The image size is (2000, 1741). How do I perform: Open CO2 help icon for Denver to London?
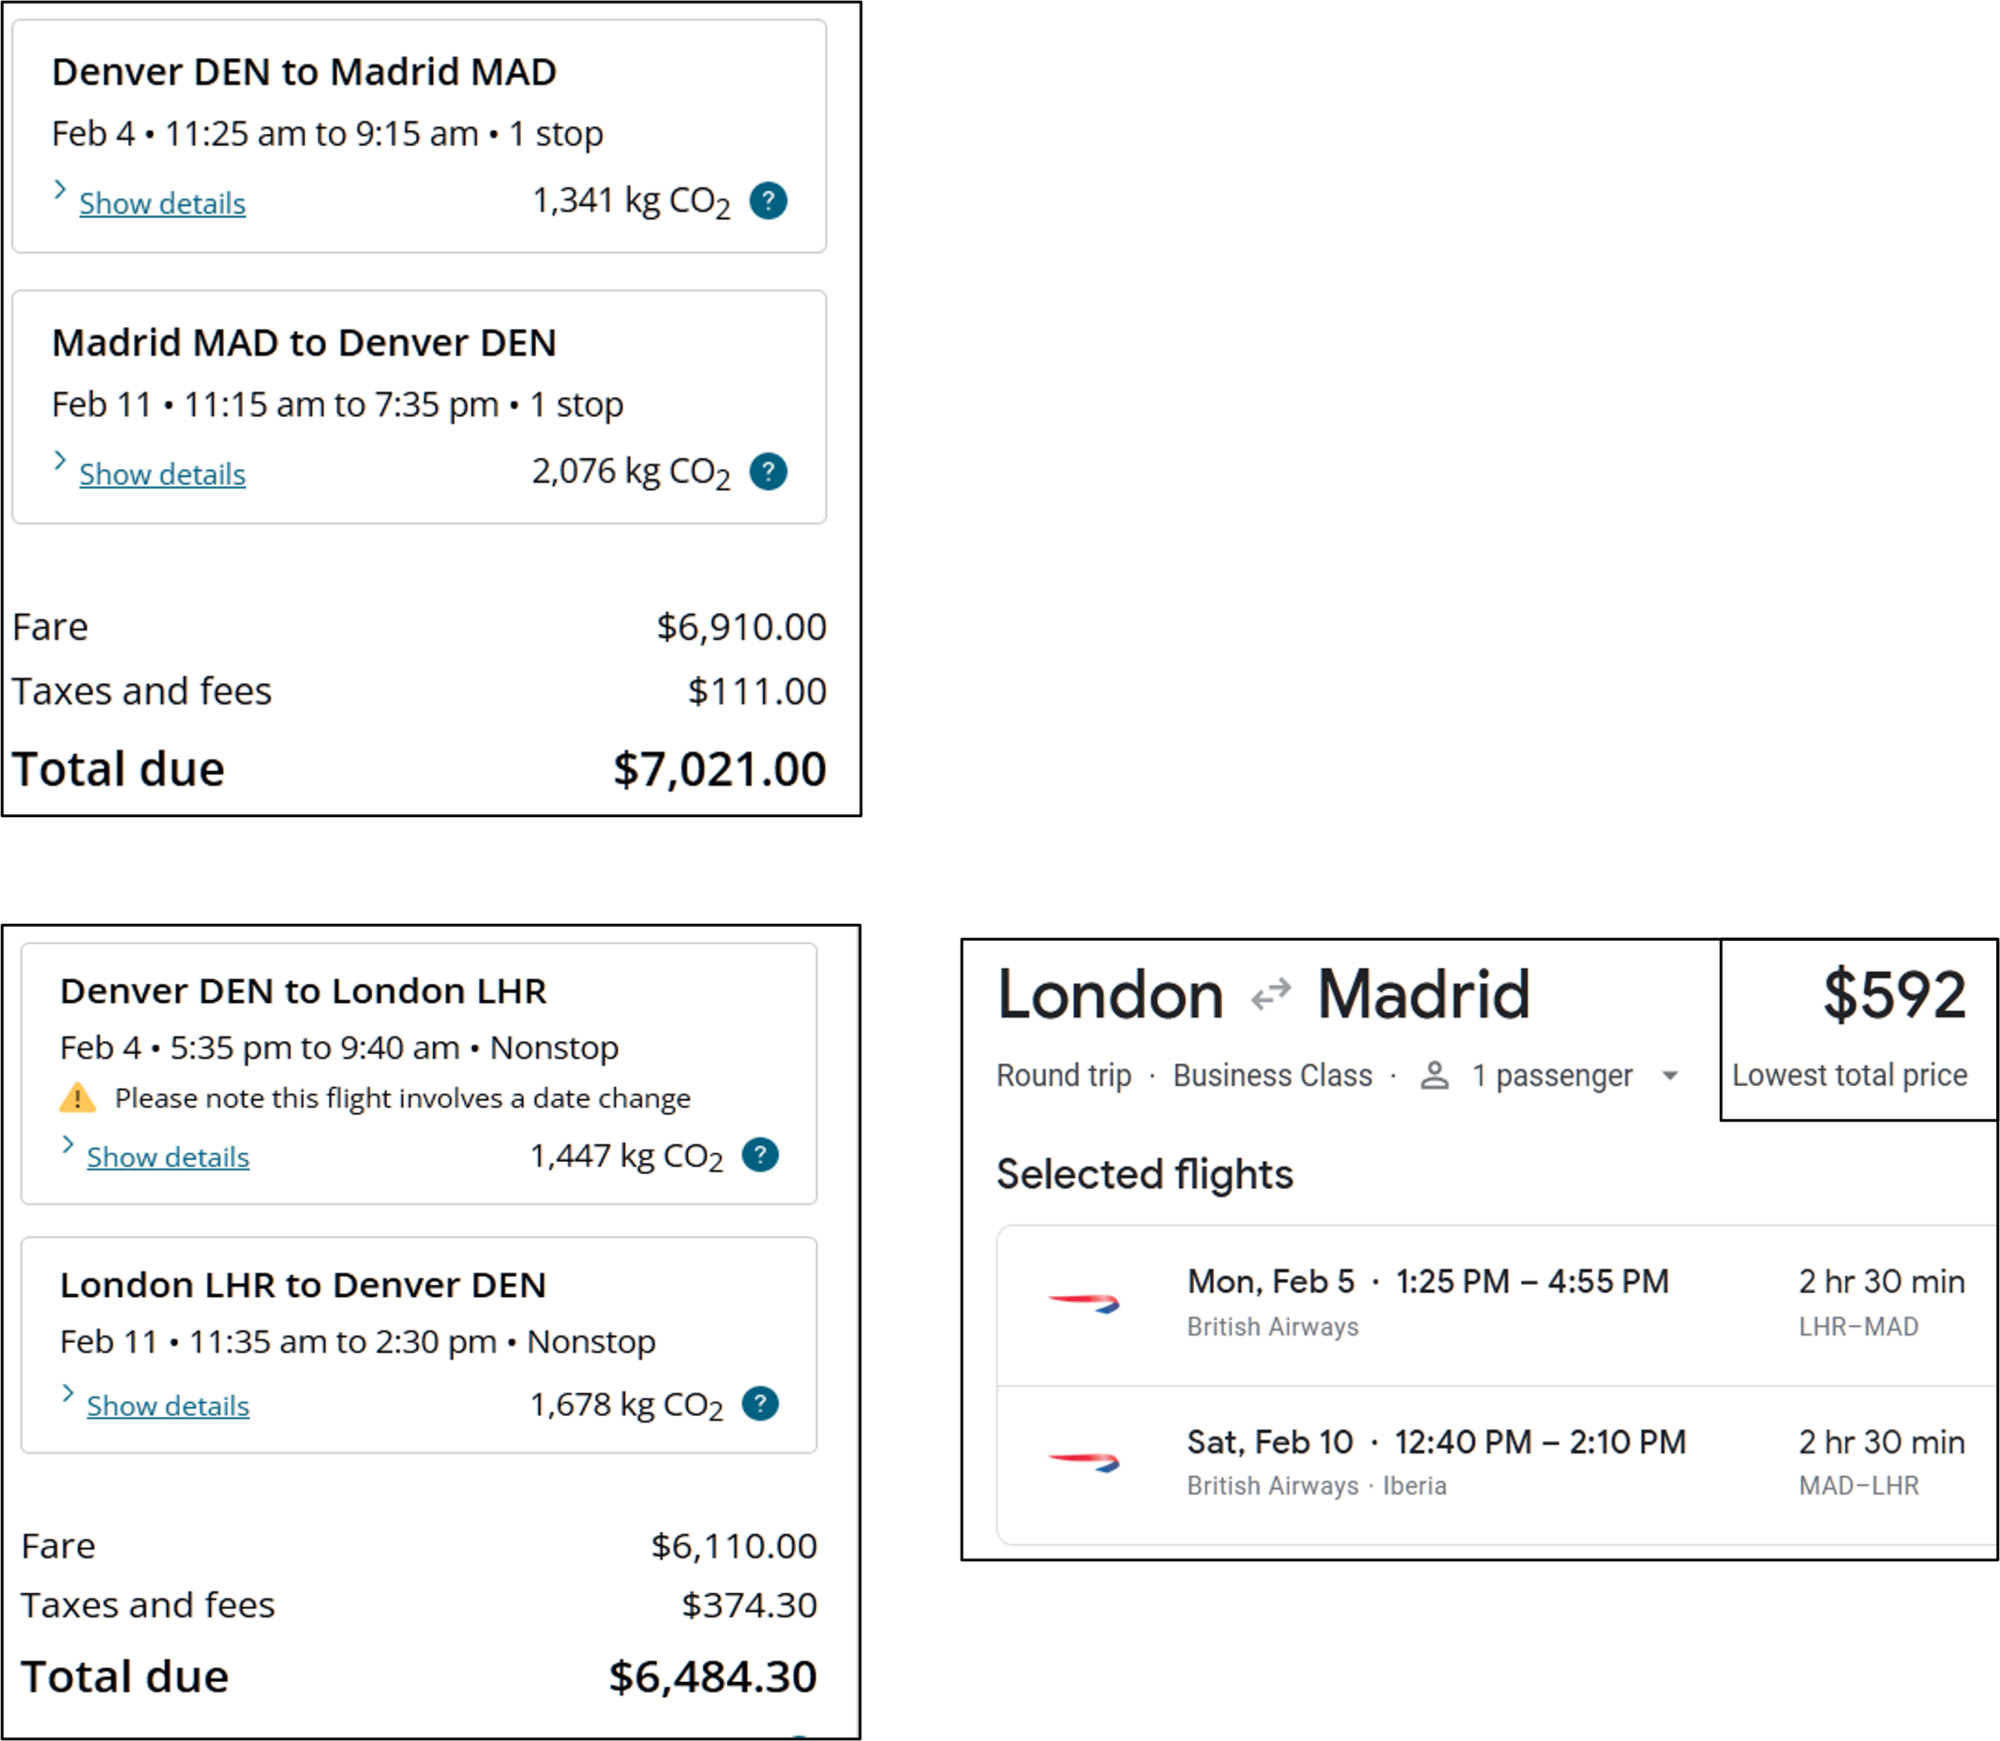760,1155
